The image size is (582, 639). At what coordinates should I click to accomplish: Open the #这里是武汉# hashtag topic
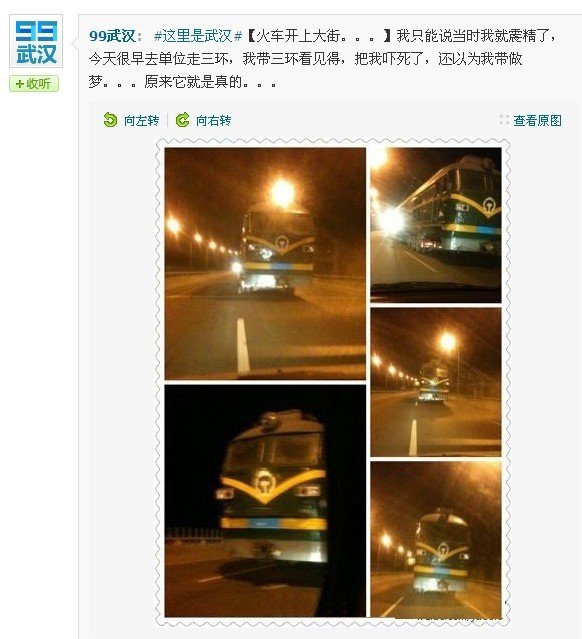[198, 36]
